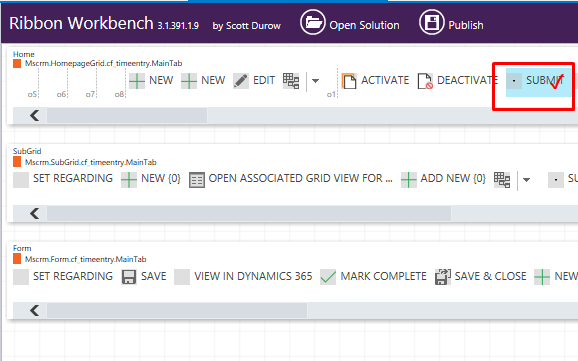Screen dimensions: 578x361
Task: Click the Publish disk icon
Action: [x=432, y=22]
